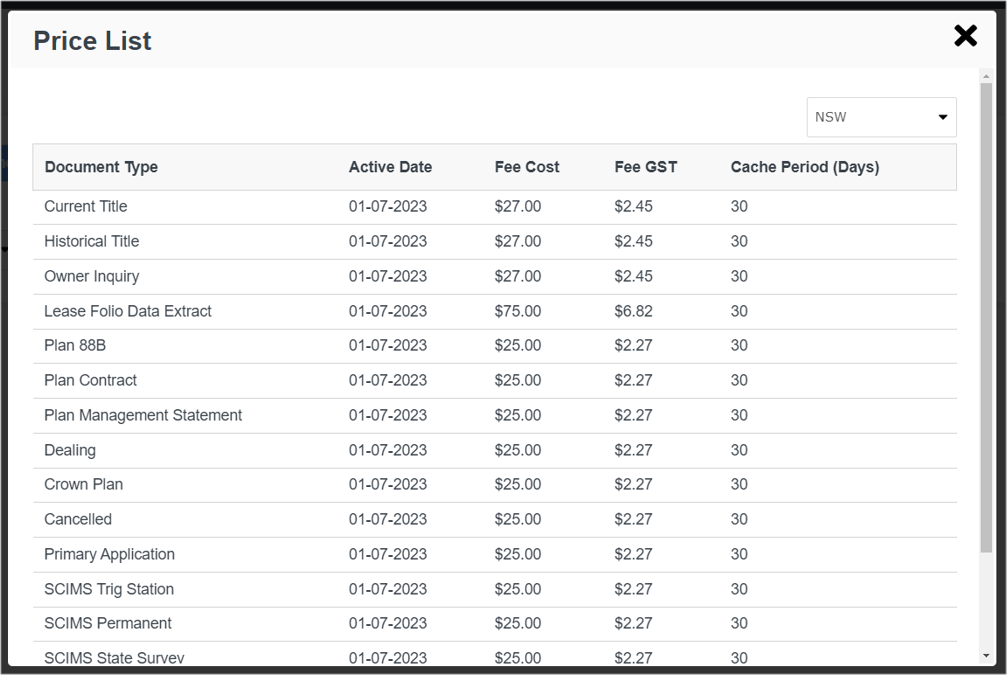Click SCIMS Trig Station's active date
Screen dimensions: 1007x675
coord(387,589)
